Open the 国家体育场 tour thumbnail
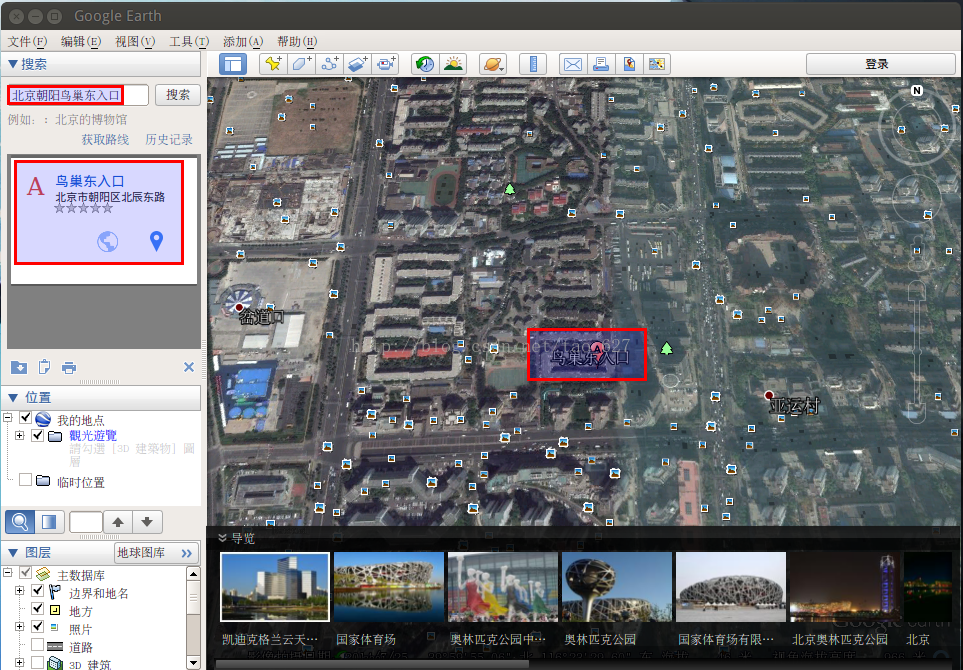 point(388,588)
